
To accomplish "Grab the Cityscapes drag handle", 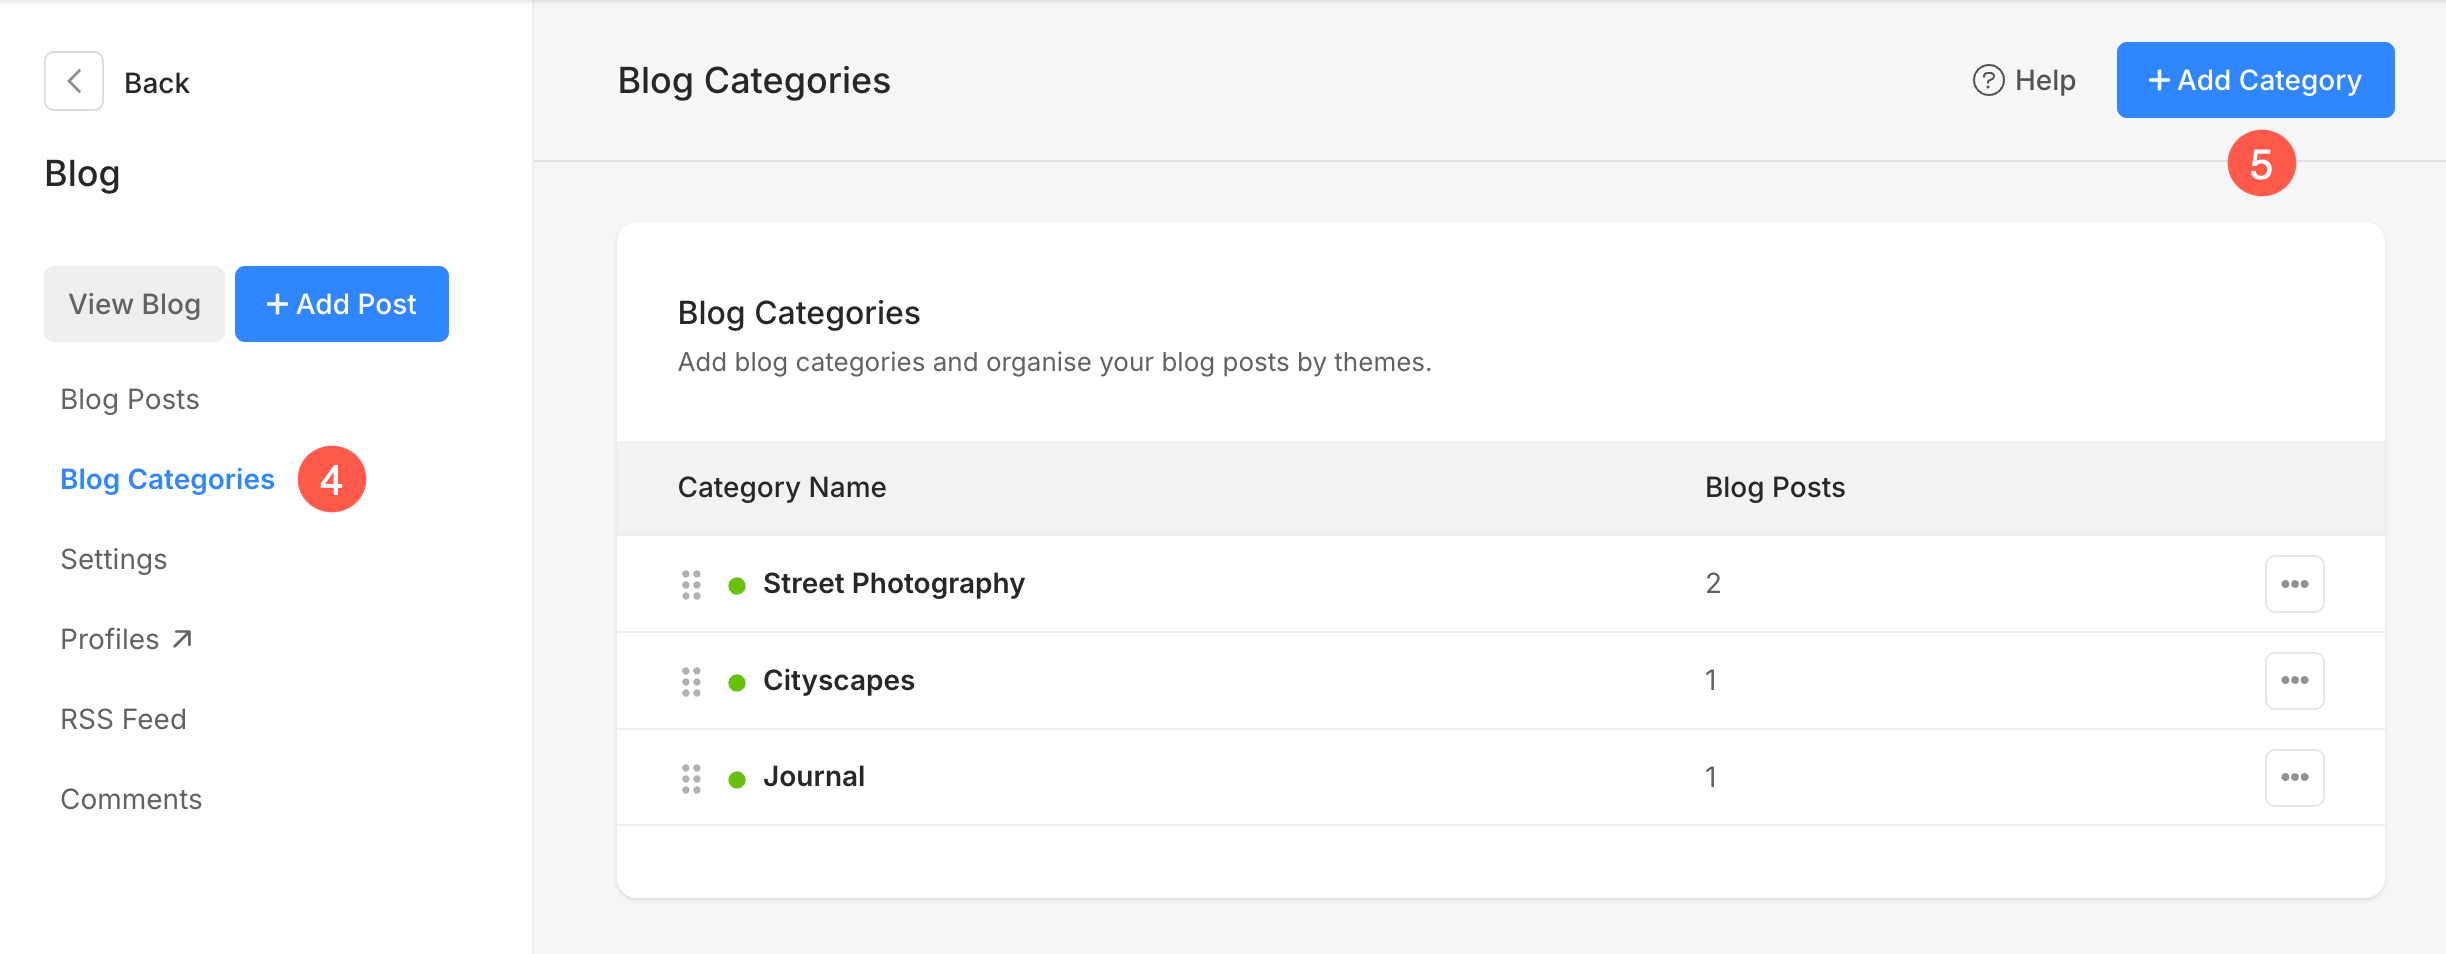I will coord(691,682).
